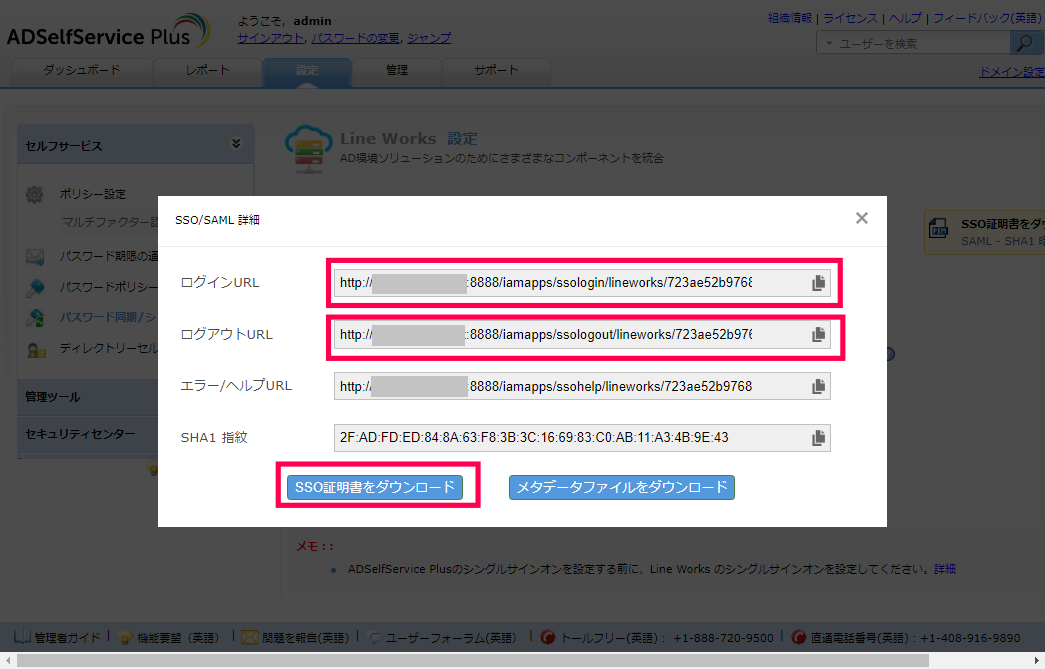Viewport: 1045px width, 669px height.
Task: Click the ADSelfService Plus logo
Action: pyautogui.click(x=109, y=31)
